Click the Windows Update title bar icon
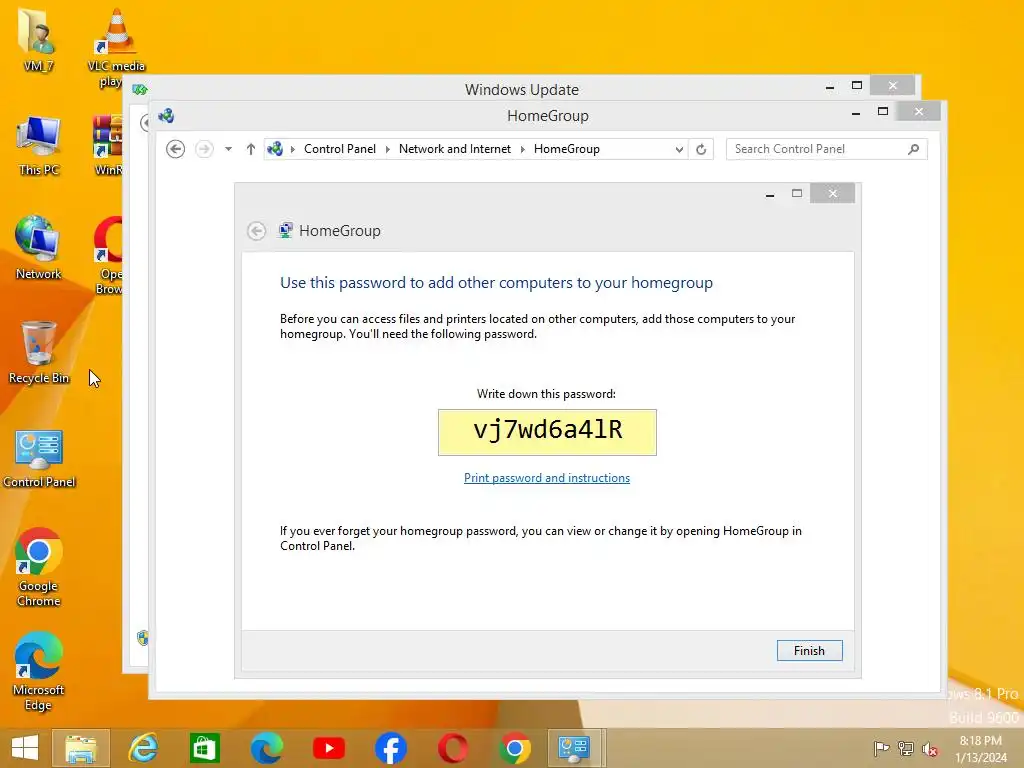 (x=139, y=89)
